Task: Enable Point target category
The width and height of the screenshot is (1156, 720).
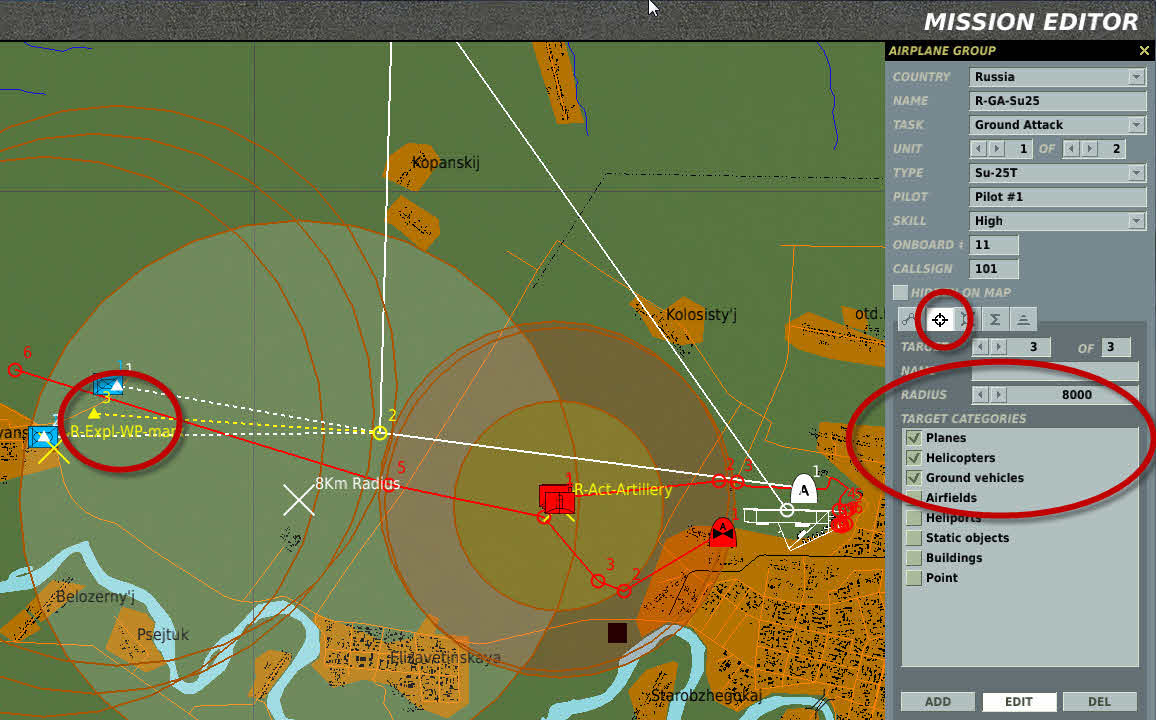Action: [x=914, y=578]
